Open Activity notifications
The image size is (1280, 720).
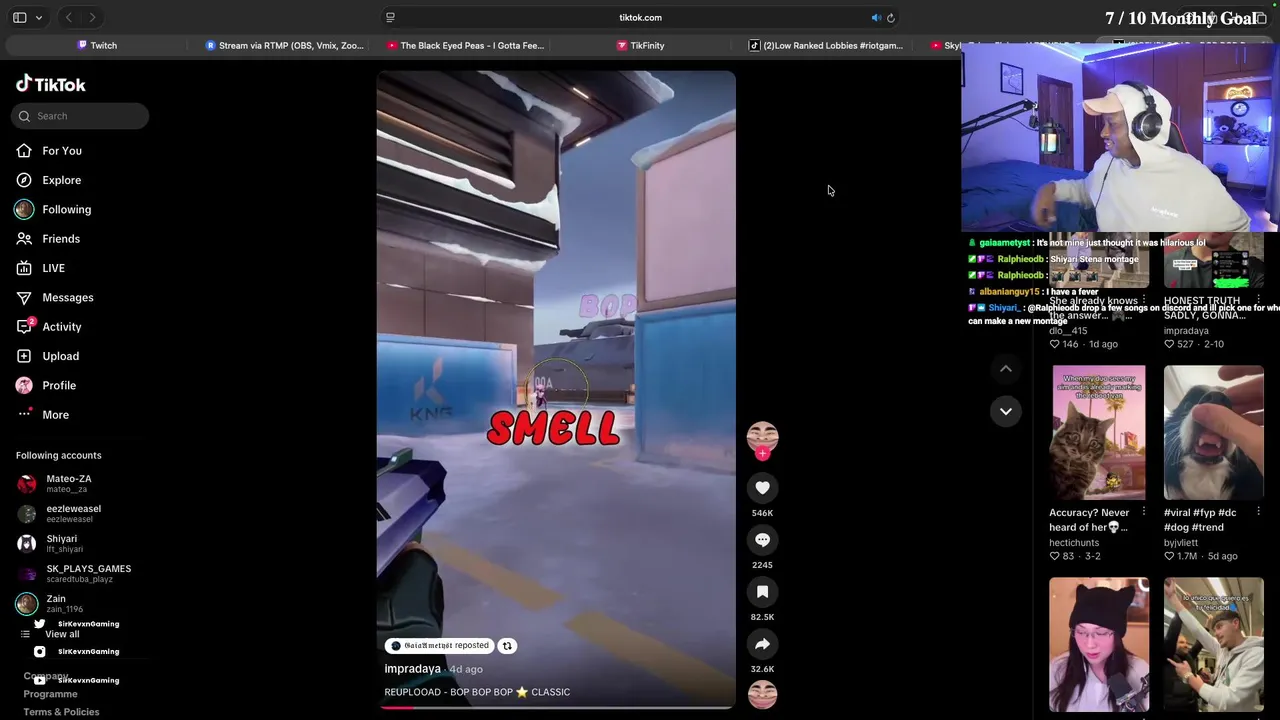point(61,327)
